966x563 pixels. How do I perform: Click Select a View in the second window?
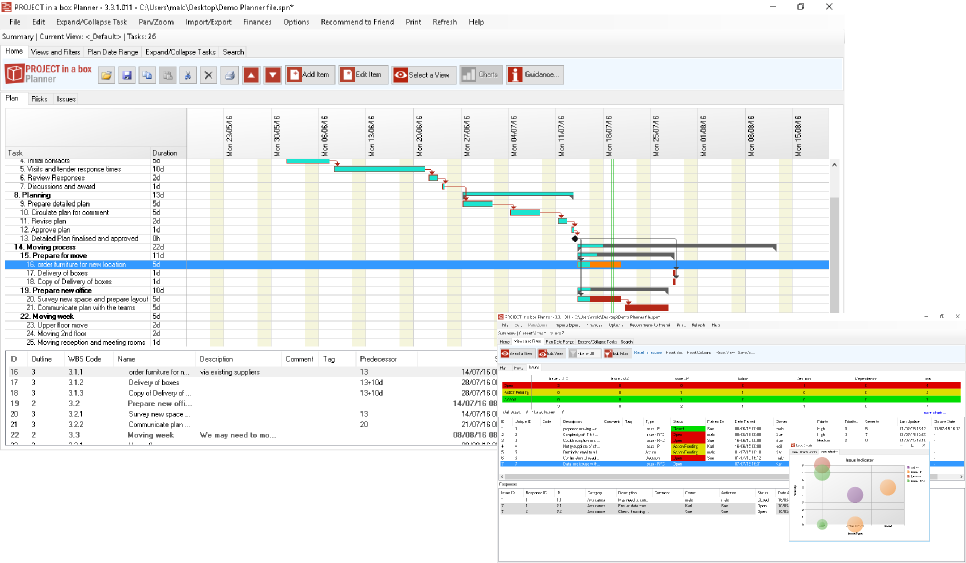point(517,354)
